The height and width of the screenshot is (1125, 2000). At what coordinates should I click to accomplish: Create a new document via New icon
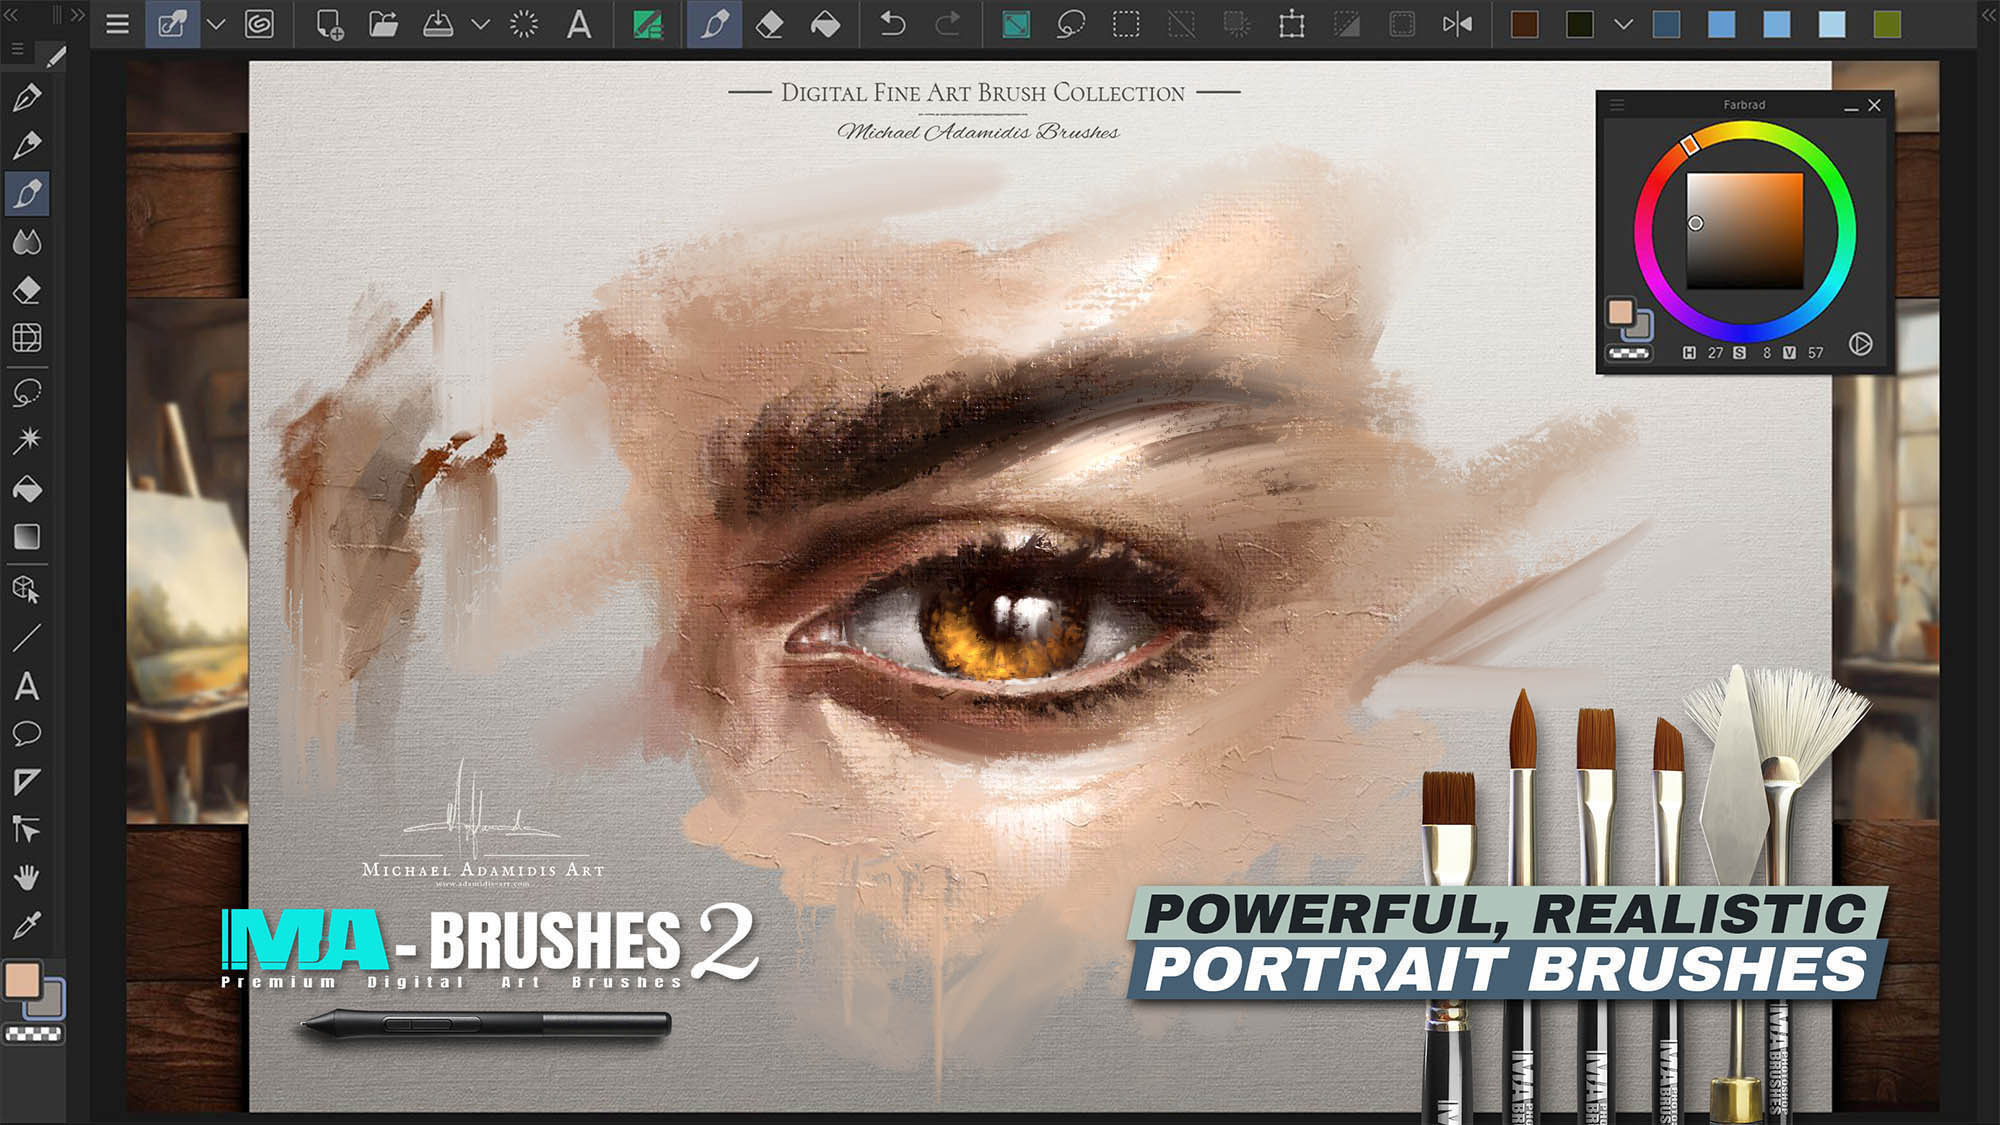pos(329,24)
